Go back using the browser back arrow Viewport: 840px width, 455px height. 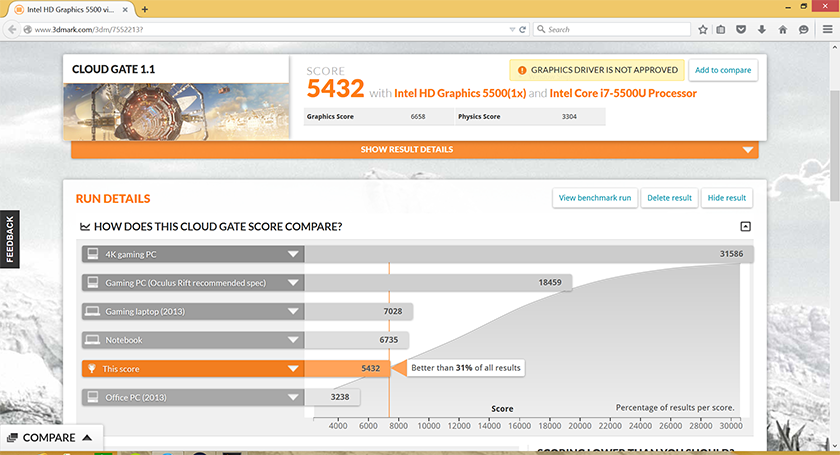[12, 29]
